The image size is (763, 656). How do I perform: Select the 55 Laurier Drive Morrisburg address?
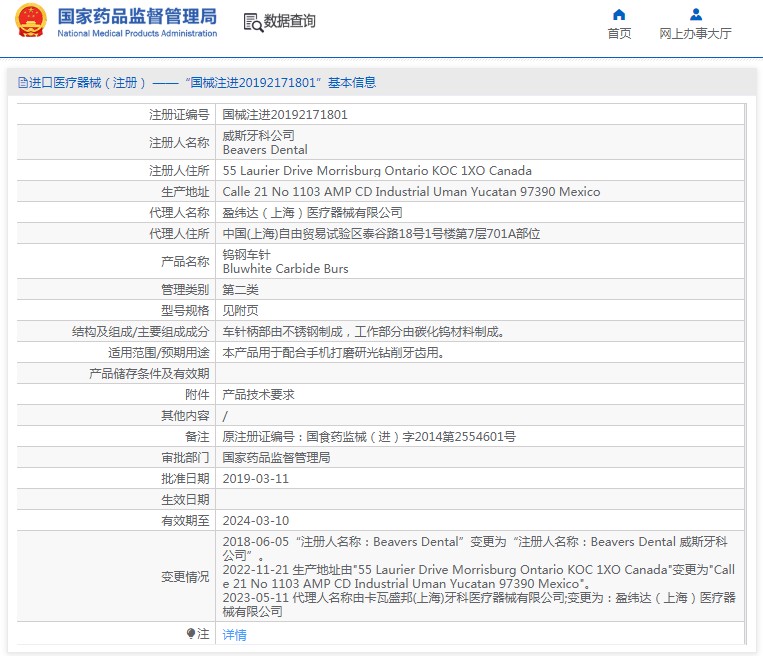click(x=377, y=171)
